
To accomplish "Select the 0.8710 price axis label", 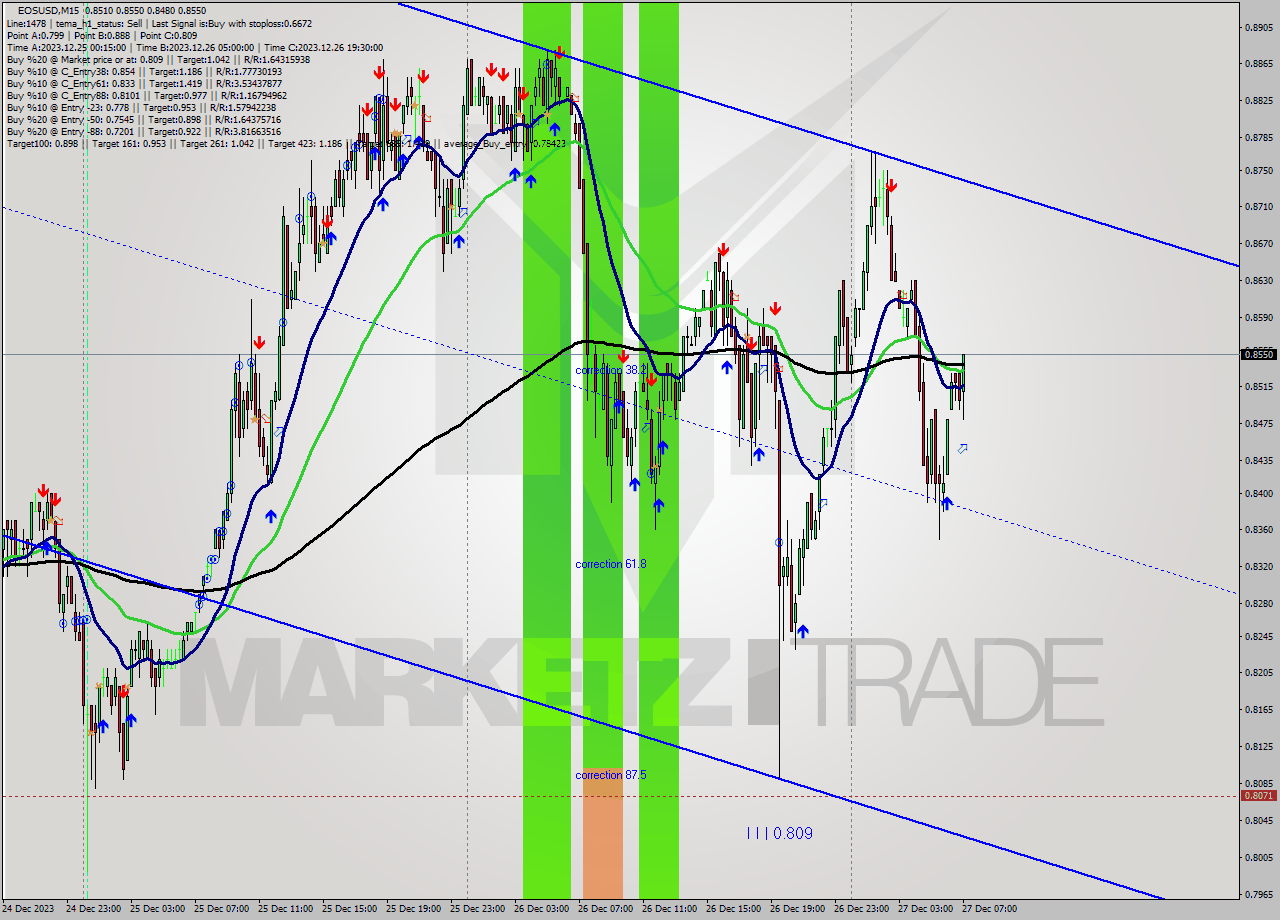I will pyautogui.click(x=1258, y=207).
